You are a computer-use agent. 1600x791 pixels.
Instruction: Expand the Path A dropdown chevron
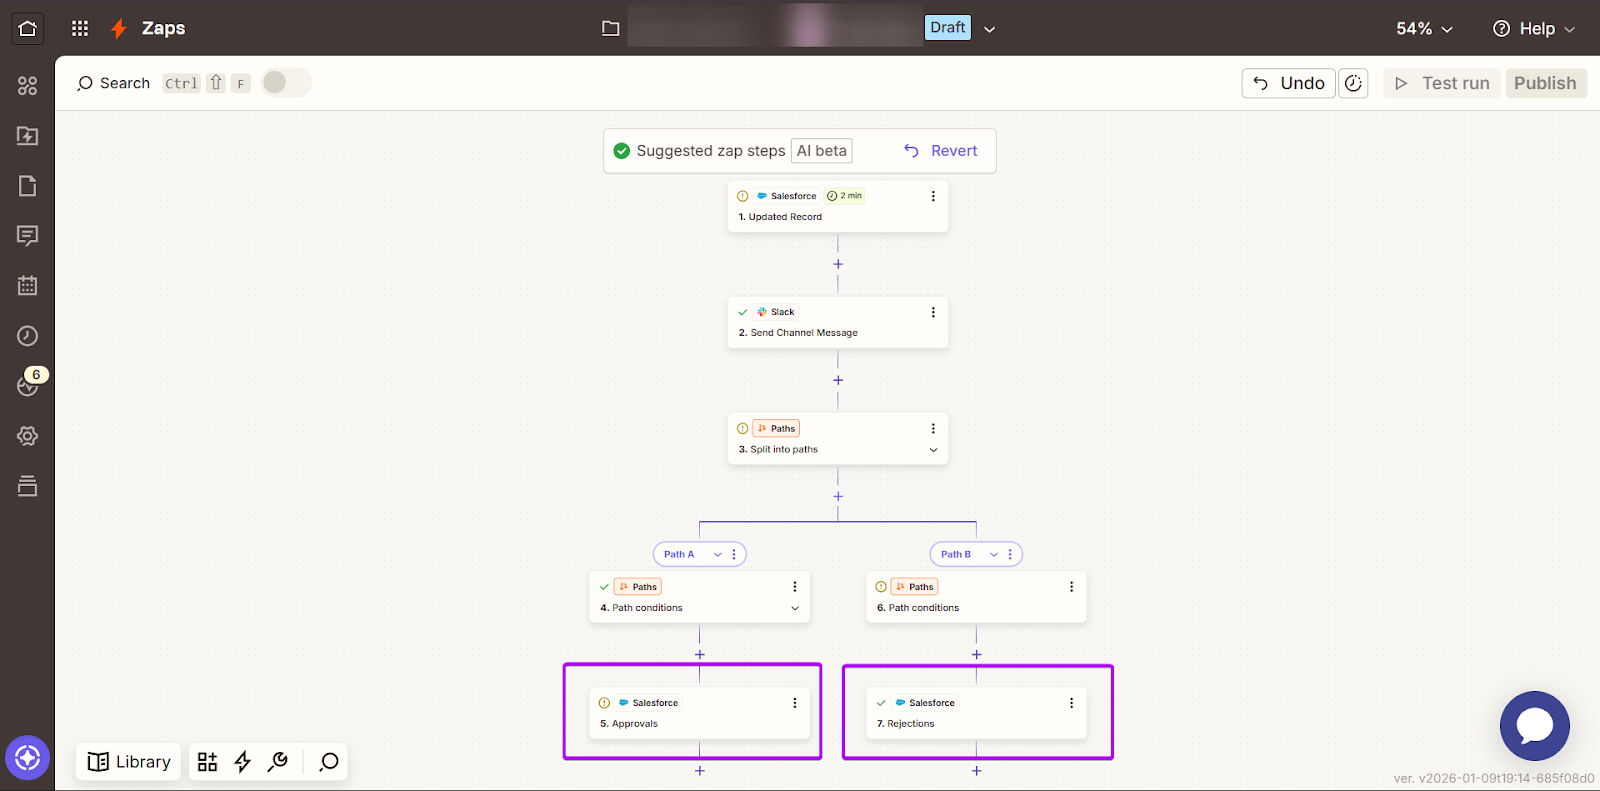coord(717,554)
